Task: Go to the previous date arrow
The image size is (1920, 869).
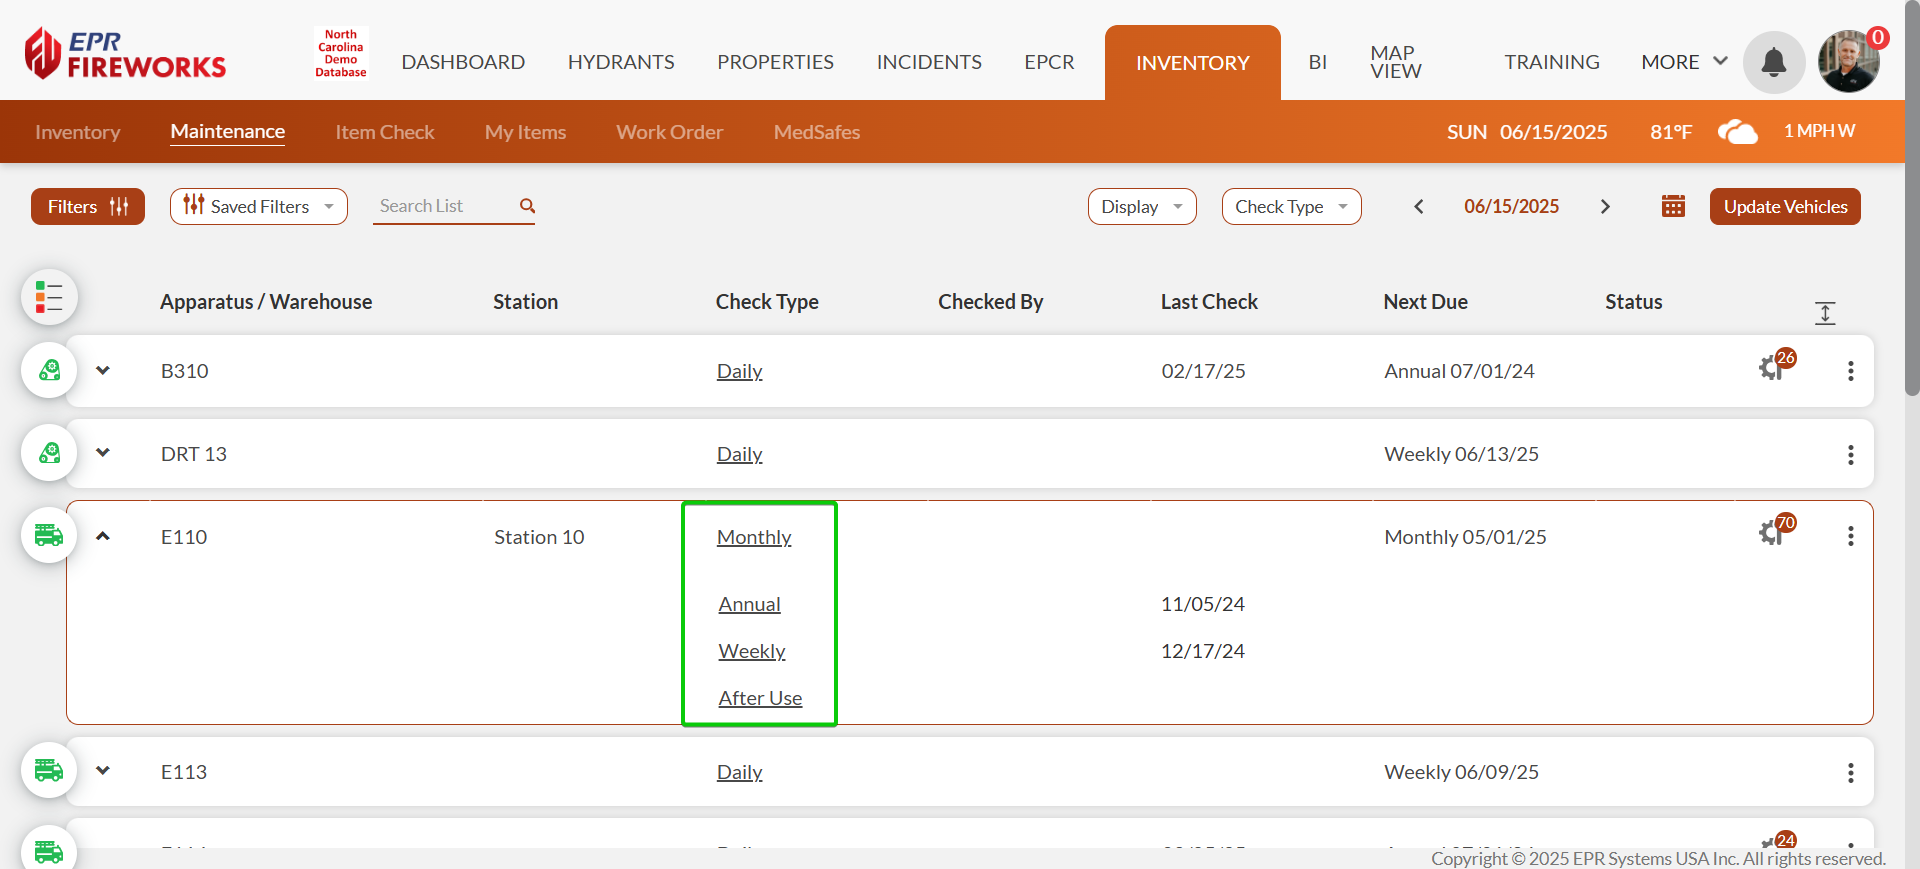Action: tap(1418, 206)
